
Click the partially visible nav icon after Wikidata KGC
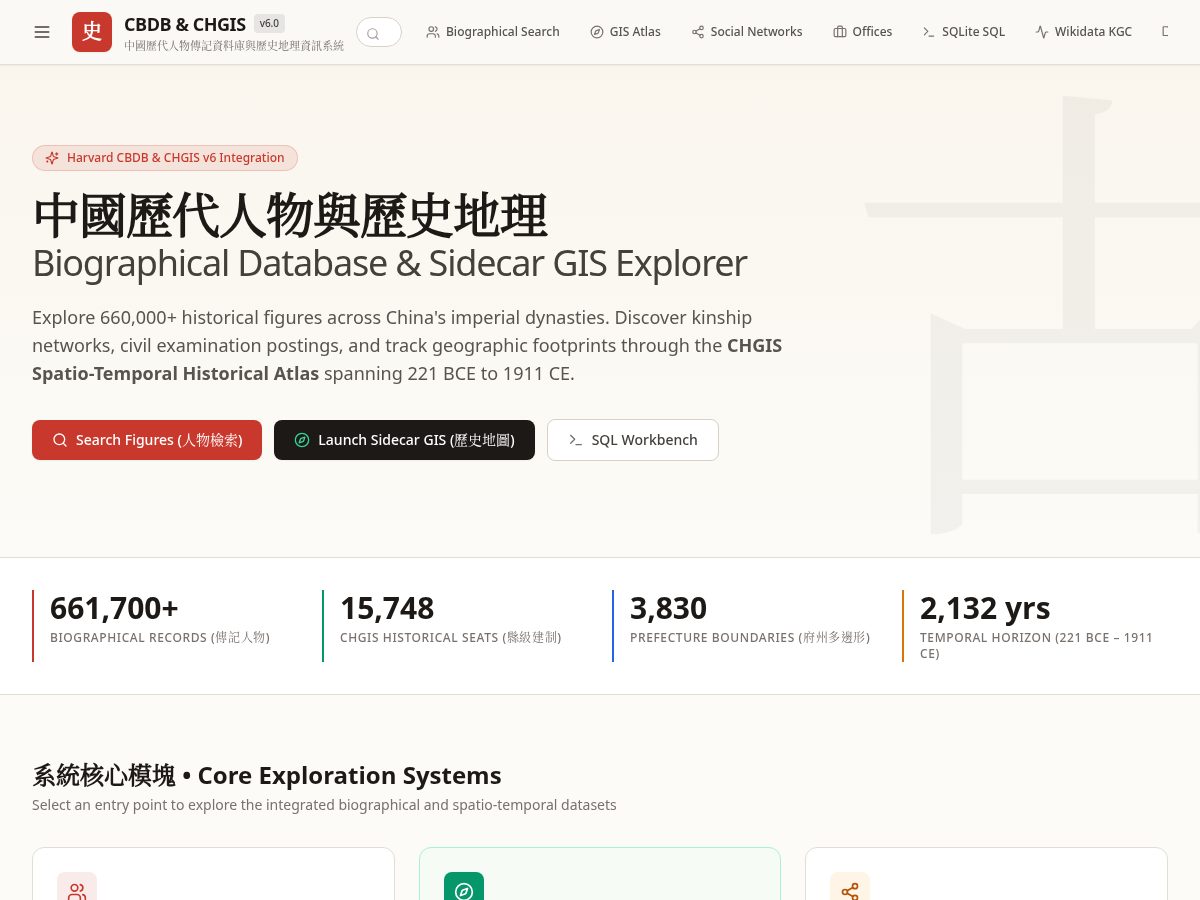pyautogui.click(x=1164, y=32)
